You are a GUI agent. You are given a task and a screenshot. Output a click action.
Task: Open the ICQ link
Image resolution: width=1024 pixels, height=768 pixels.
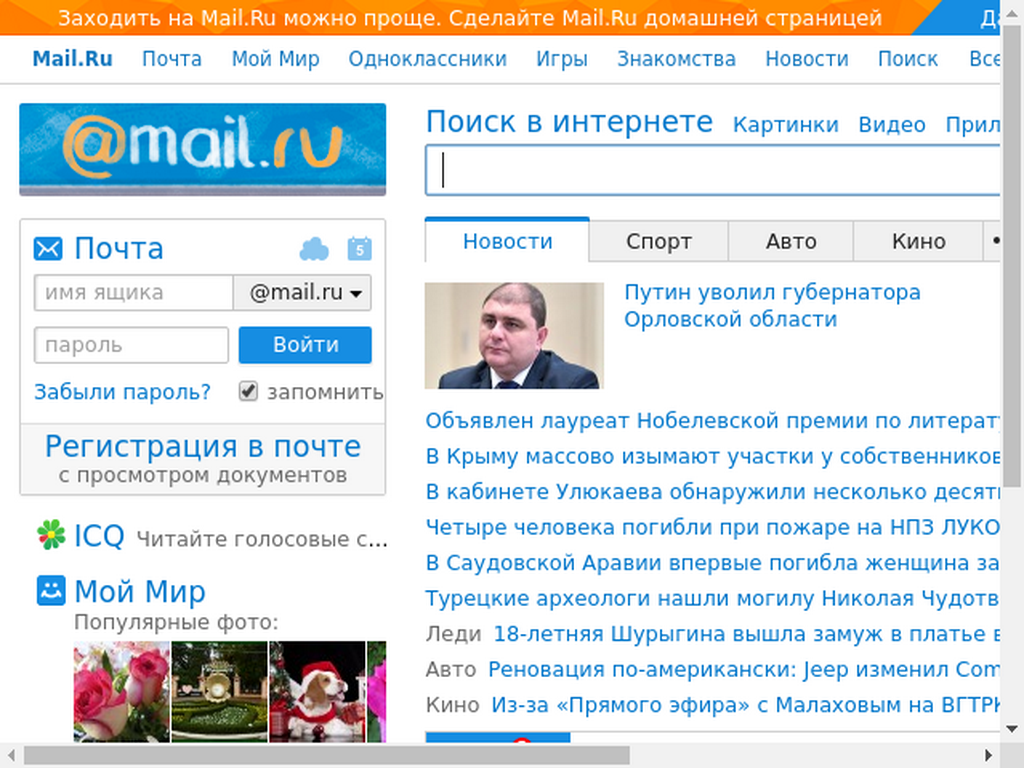coord(99,536)
